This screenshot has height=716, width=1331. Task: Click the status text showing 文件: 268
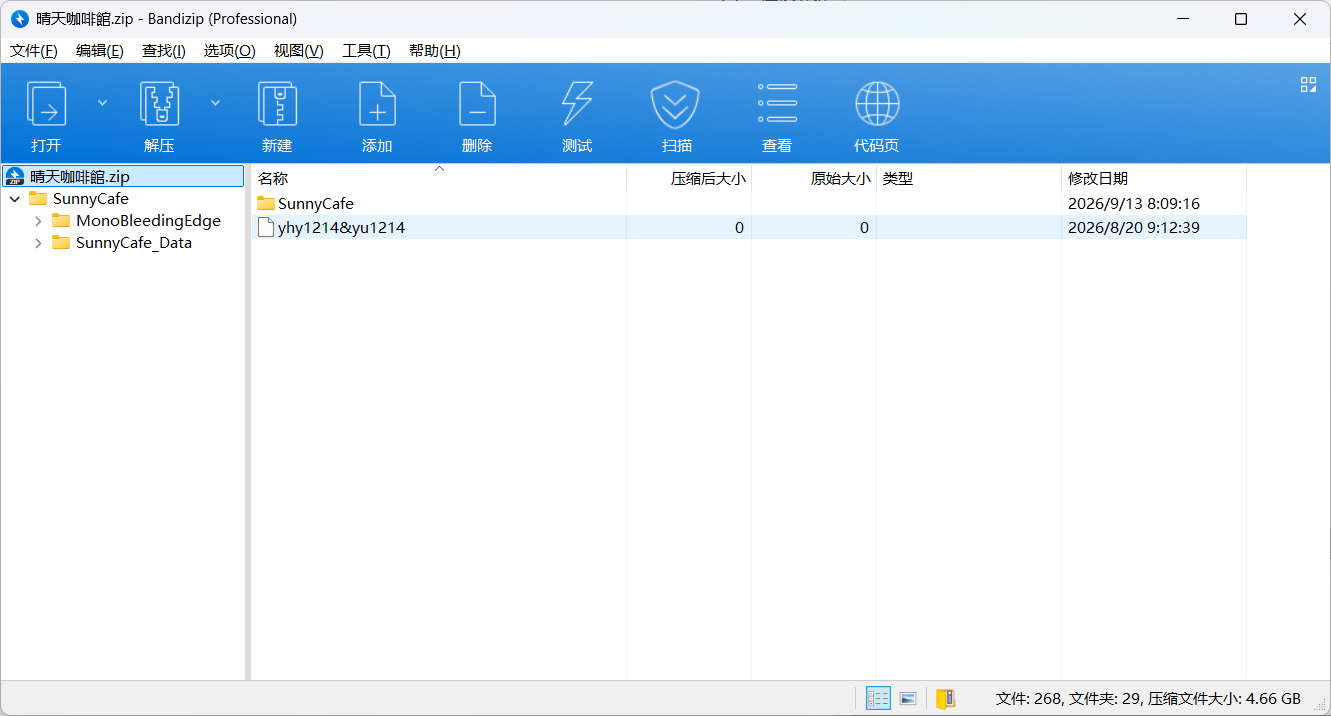[1029, 698]
